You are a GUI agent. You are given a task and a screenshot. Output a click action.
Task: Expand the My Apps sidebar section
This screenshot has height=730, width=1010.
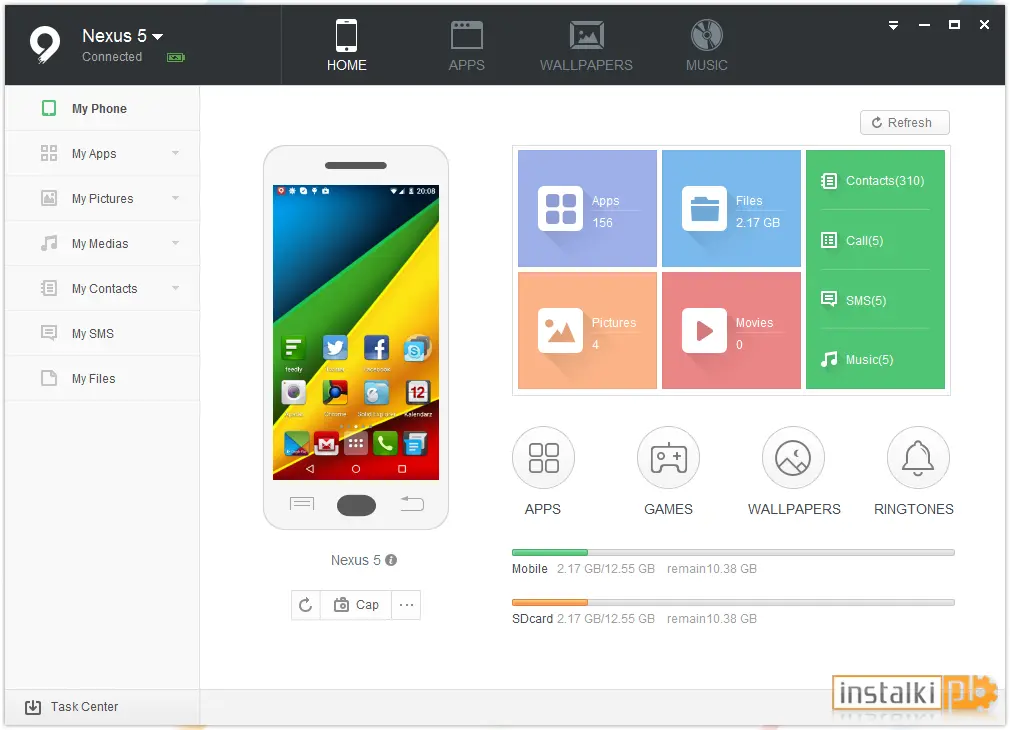(x=175, y=153)
